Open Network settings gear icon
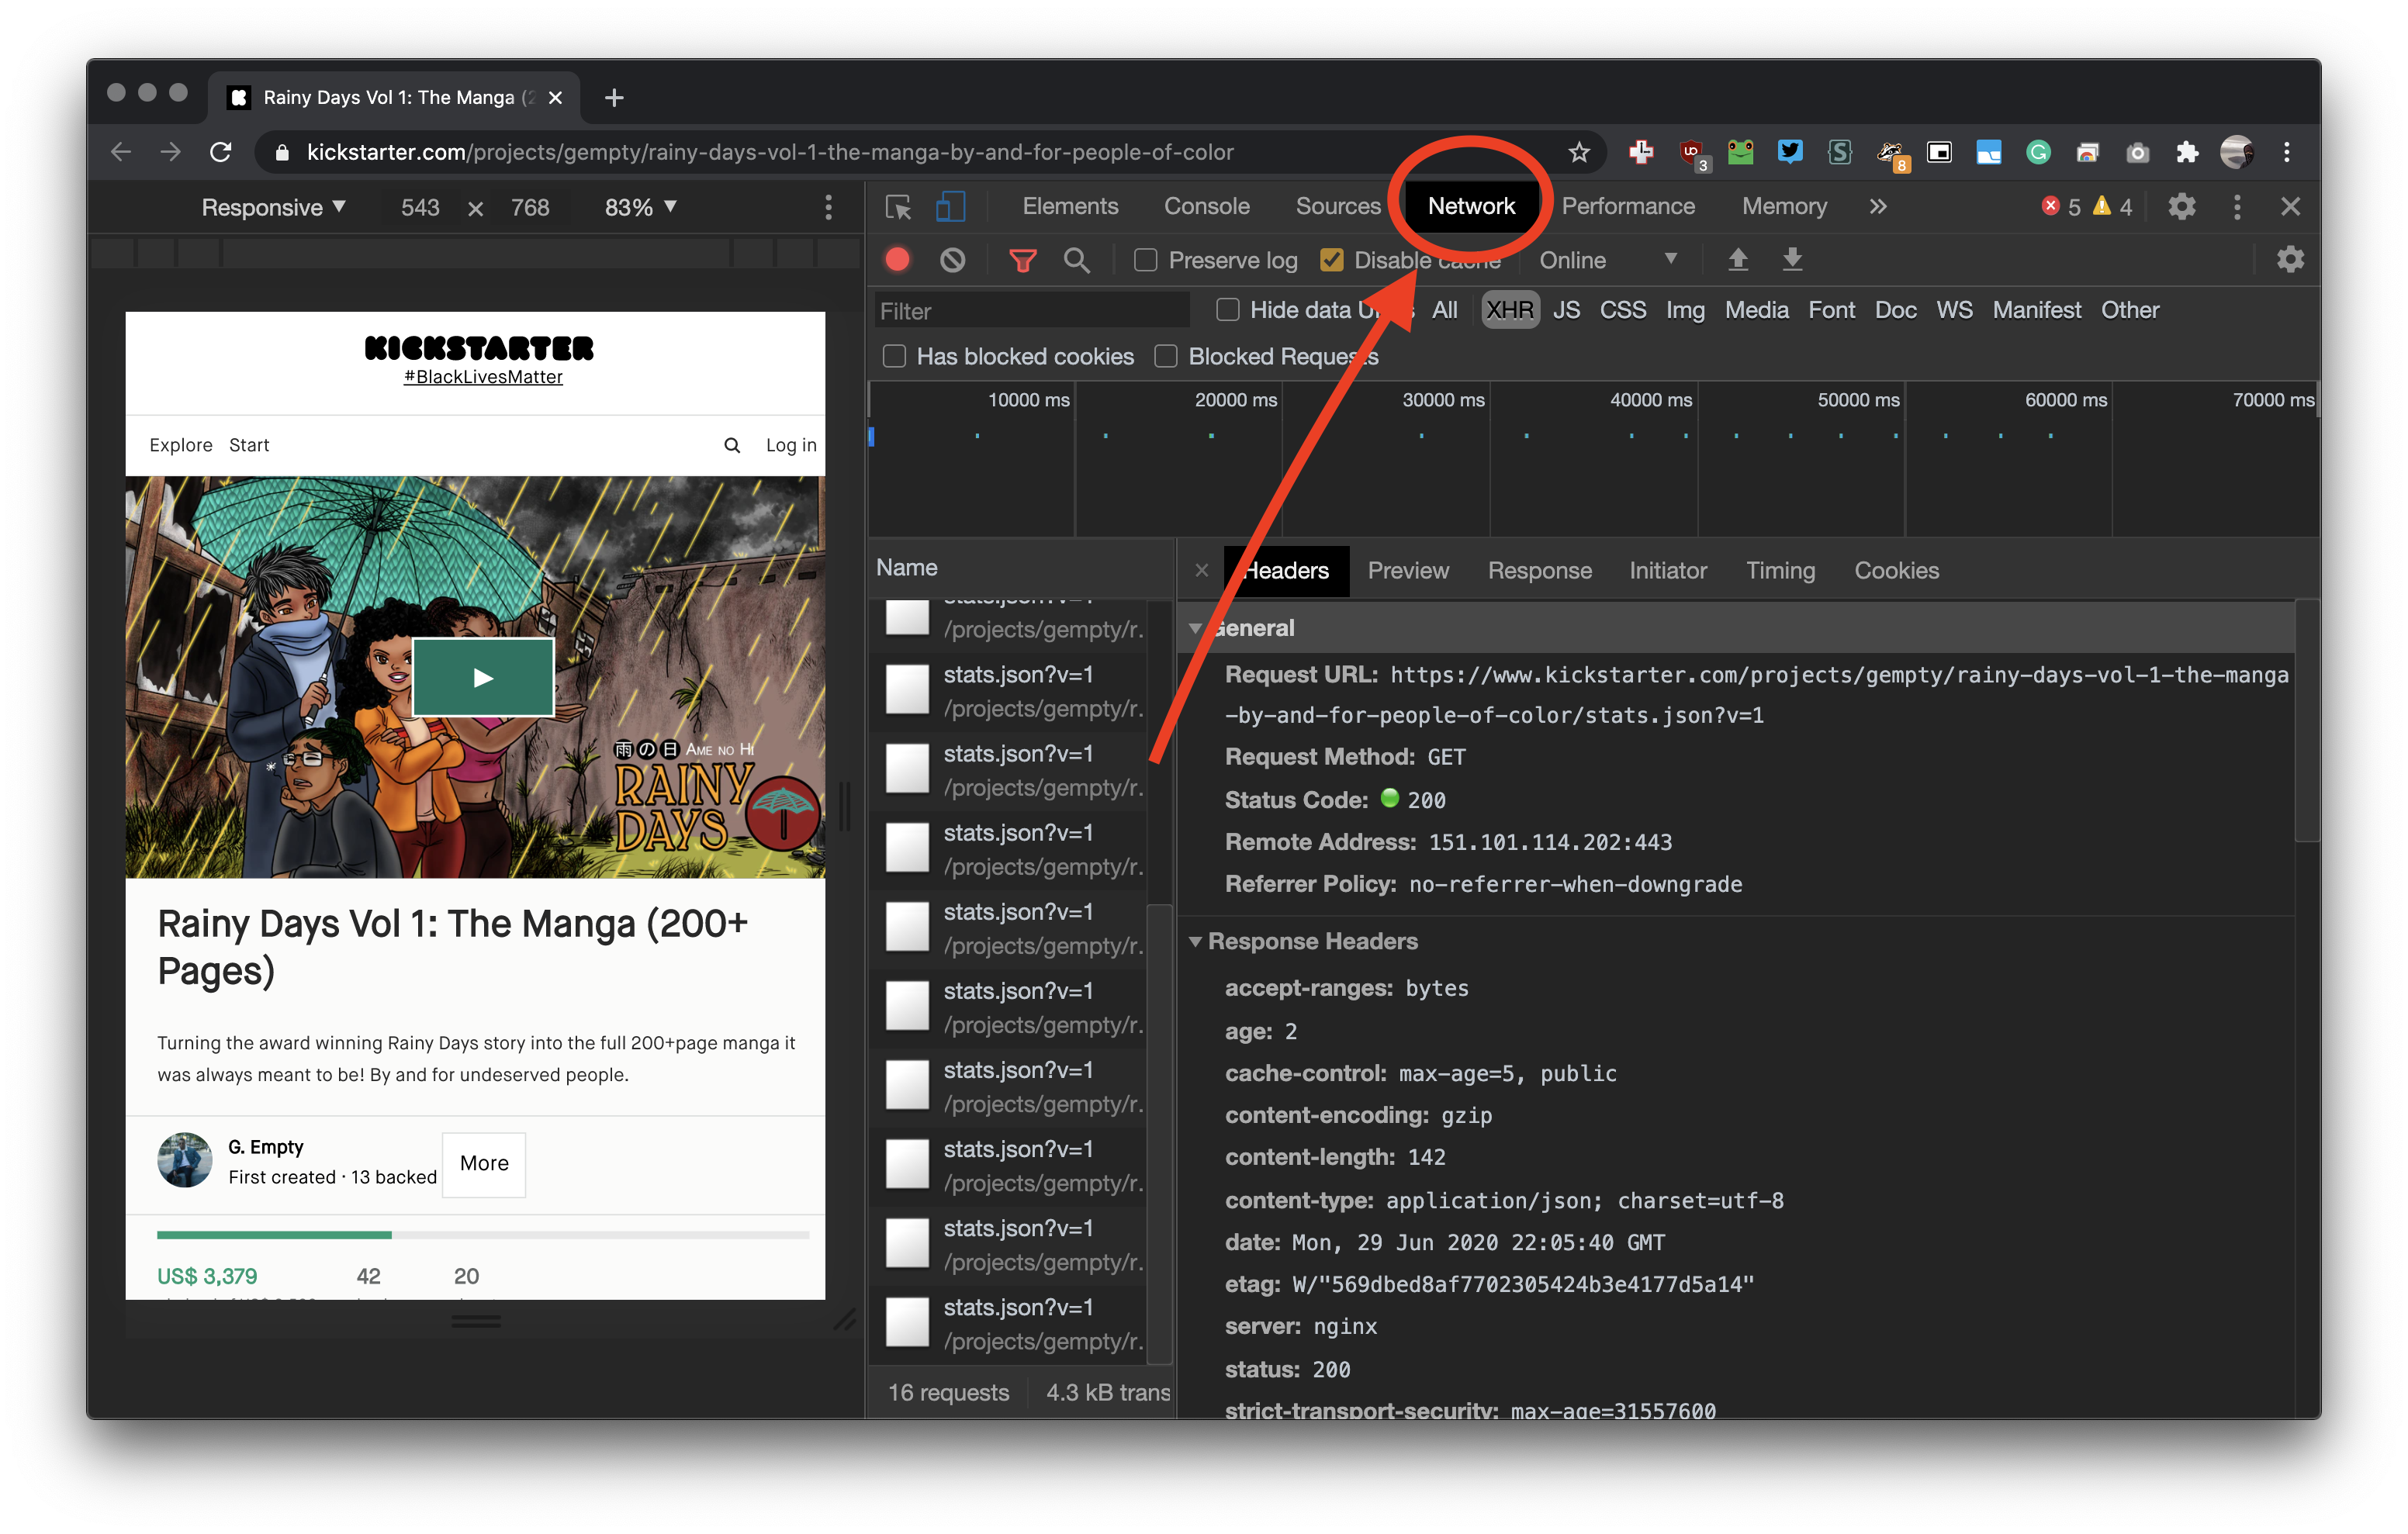The width and height of the screenshot is (2408, 1534). (2290, 260)
